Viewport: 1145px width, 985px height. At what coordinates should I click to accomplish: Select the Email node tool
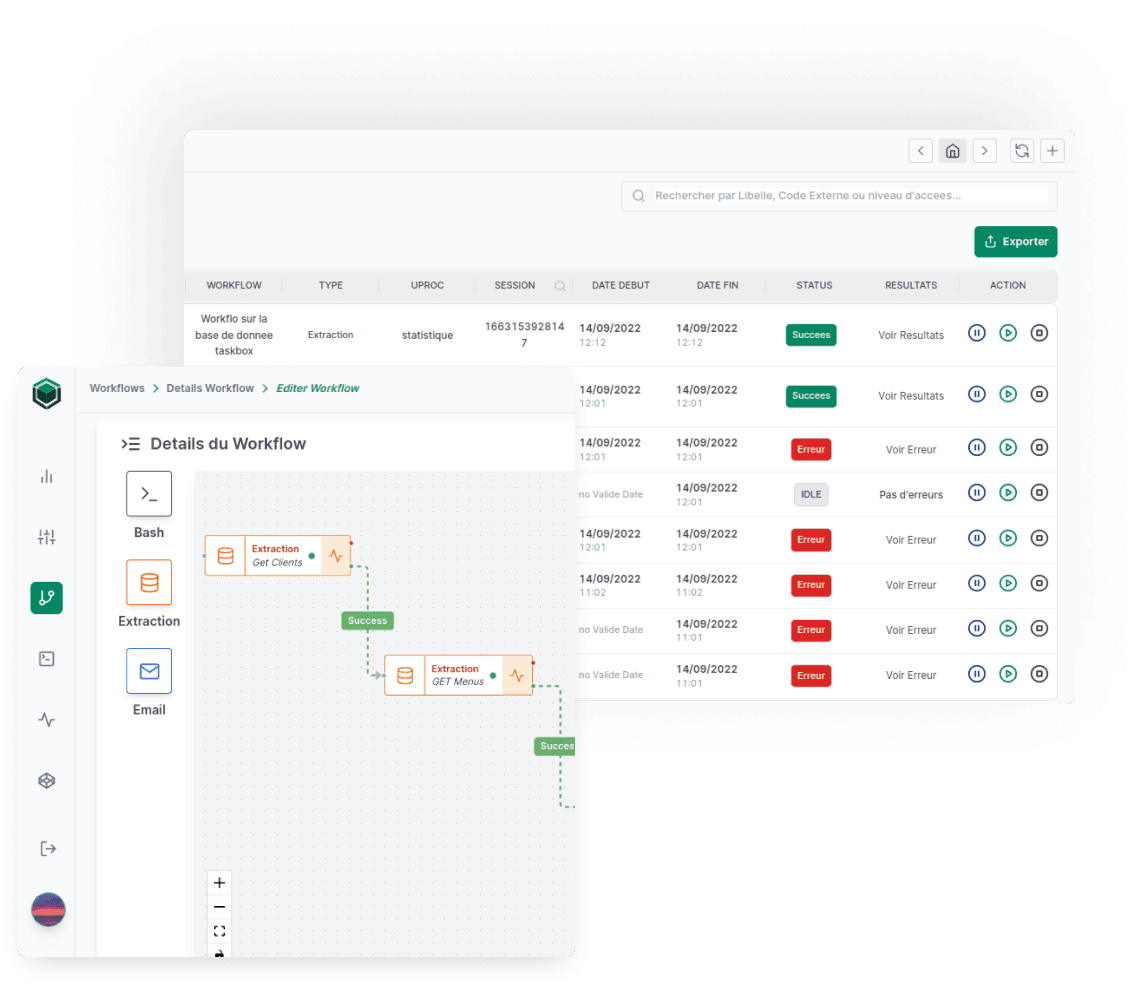click(149, 671)
